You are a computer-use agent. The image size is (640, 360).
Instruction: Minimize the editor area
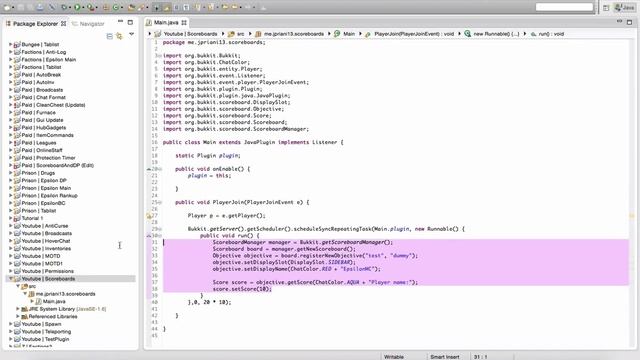click(x=619, y=21)
